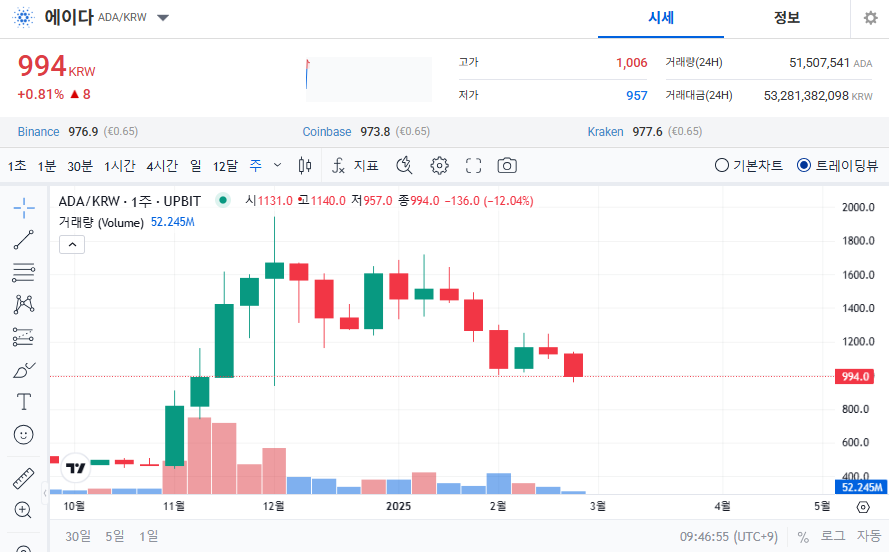The width and height of the screenshot is (889, 552).
Task: Toggle fullscreen chart mode
Action: [x=473, y=165]
